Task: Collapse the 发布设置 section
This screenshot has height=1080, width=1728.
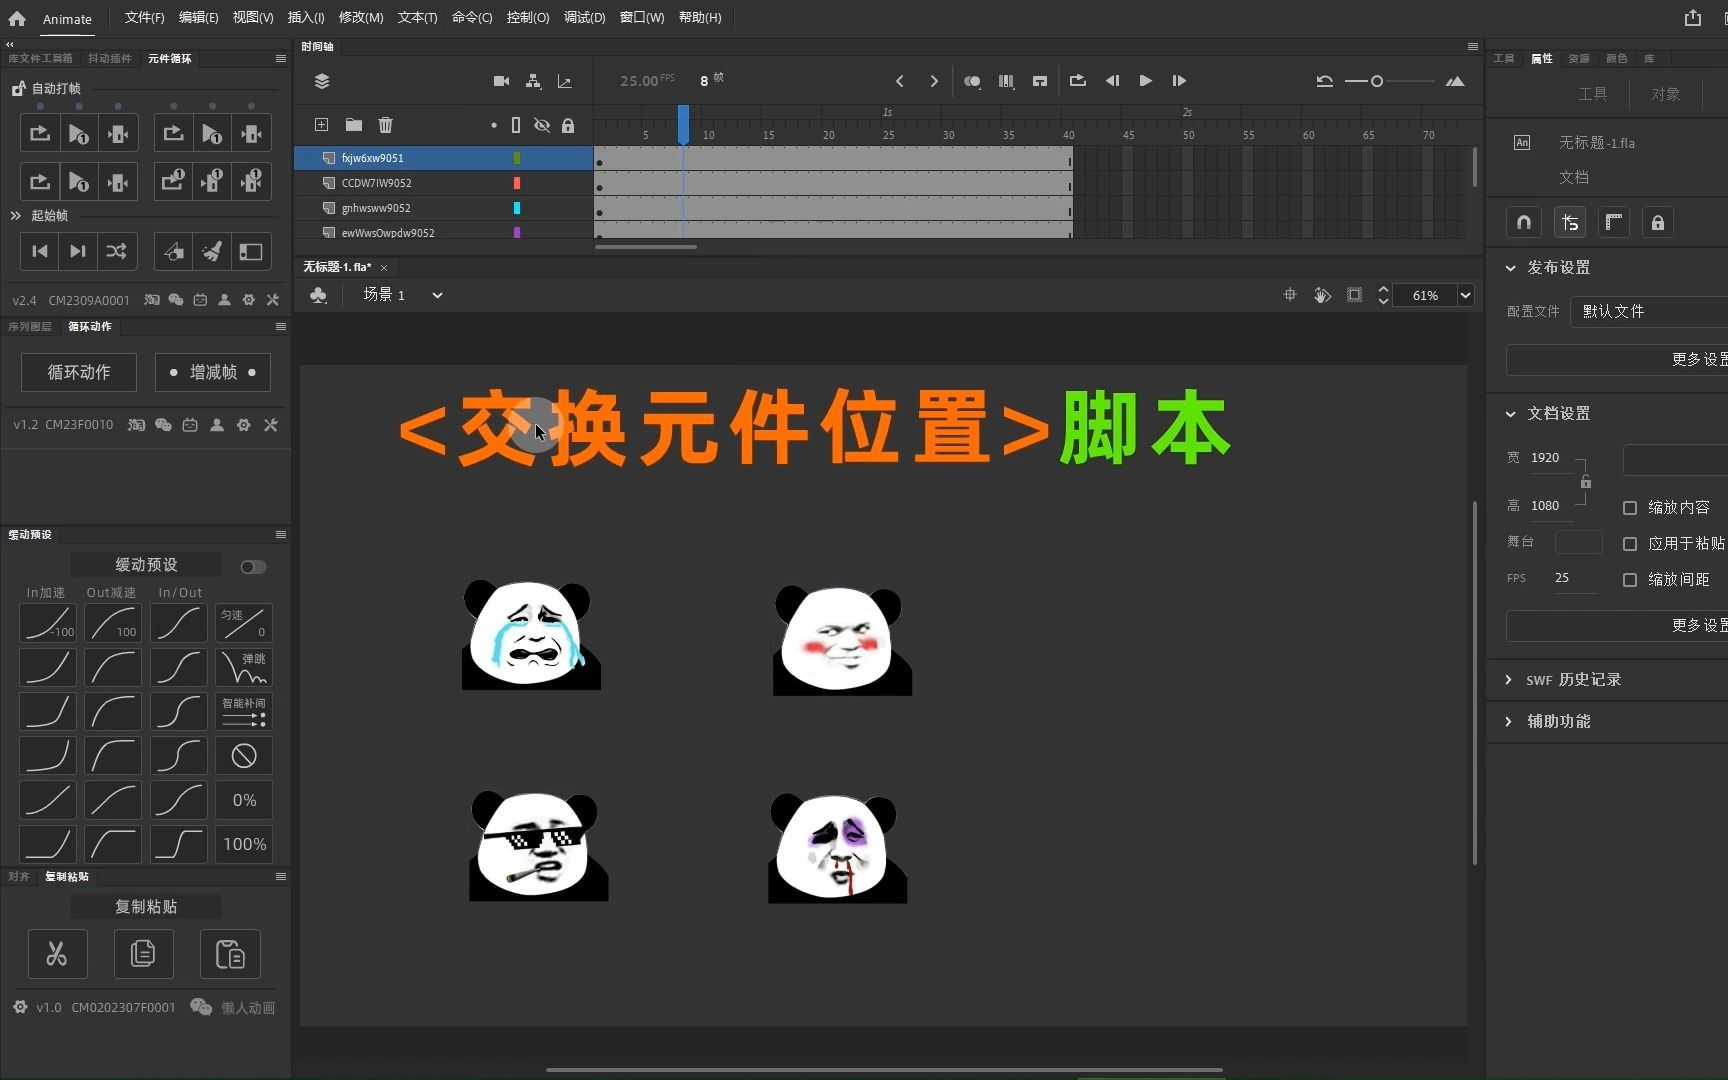Action: pyautogui.click(x=1511, y=268)
